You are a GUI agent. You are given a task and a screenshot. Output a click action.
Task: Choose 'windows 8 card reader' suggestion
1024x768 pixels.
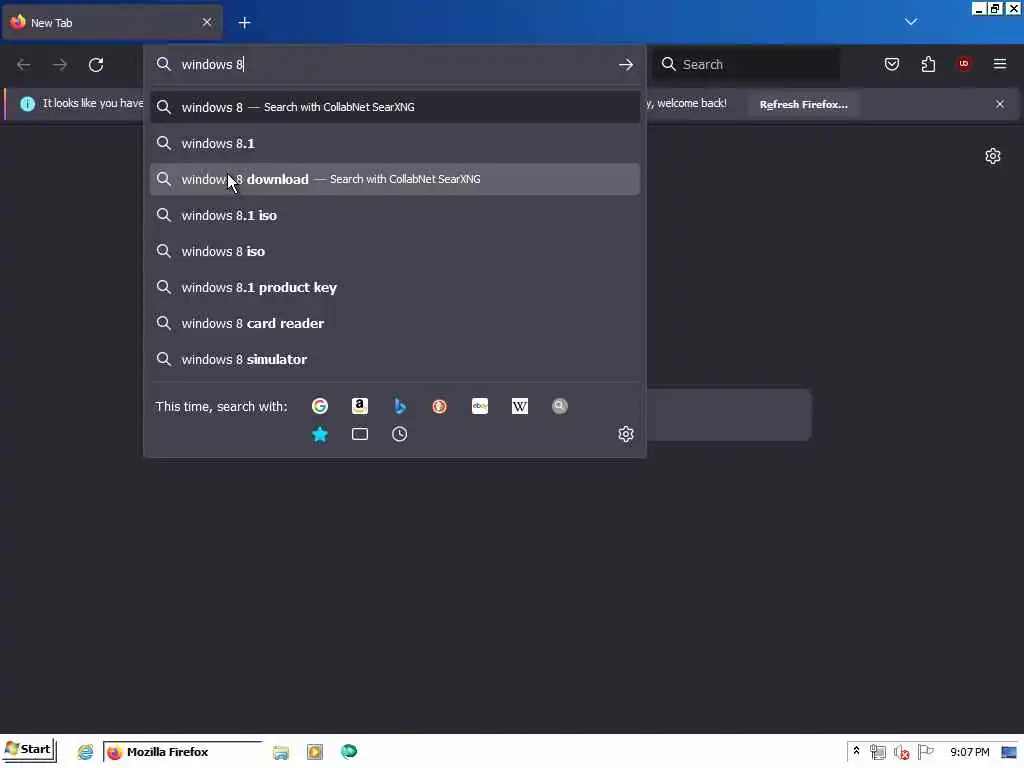(394, 323)
